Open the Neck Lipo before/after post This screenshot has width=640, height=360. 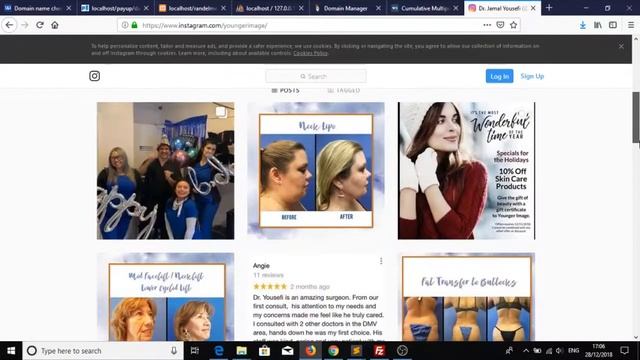316,171
